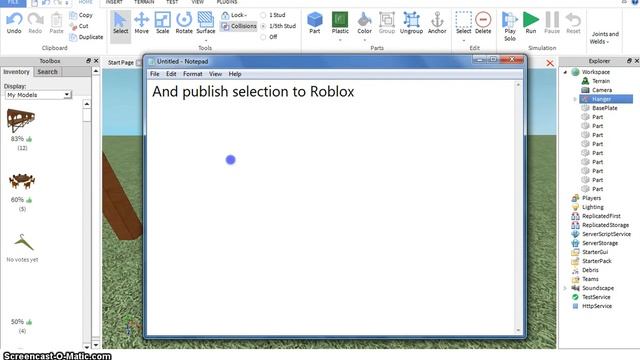Switch to Toolbox Inventory tab
This screenshot has width=640, height=360.
coord(16,72)
